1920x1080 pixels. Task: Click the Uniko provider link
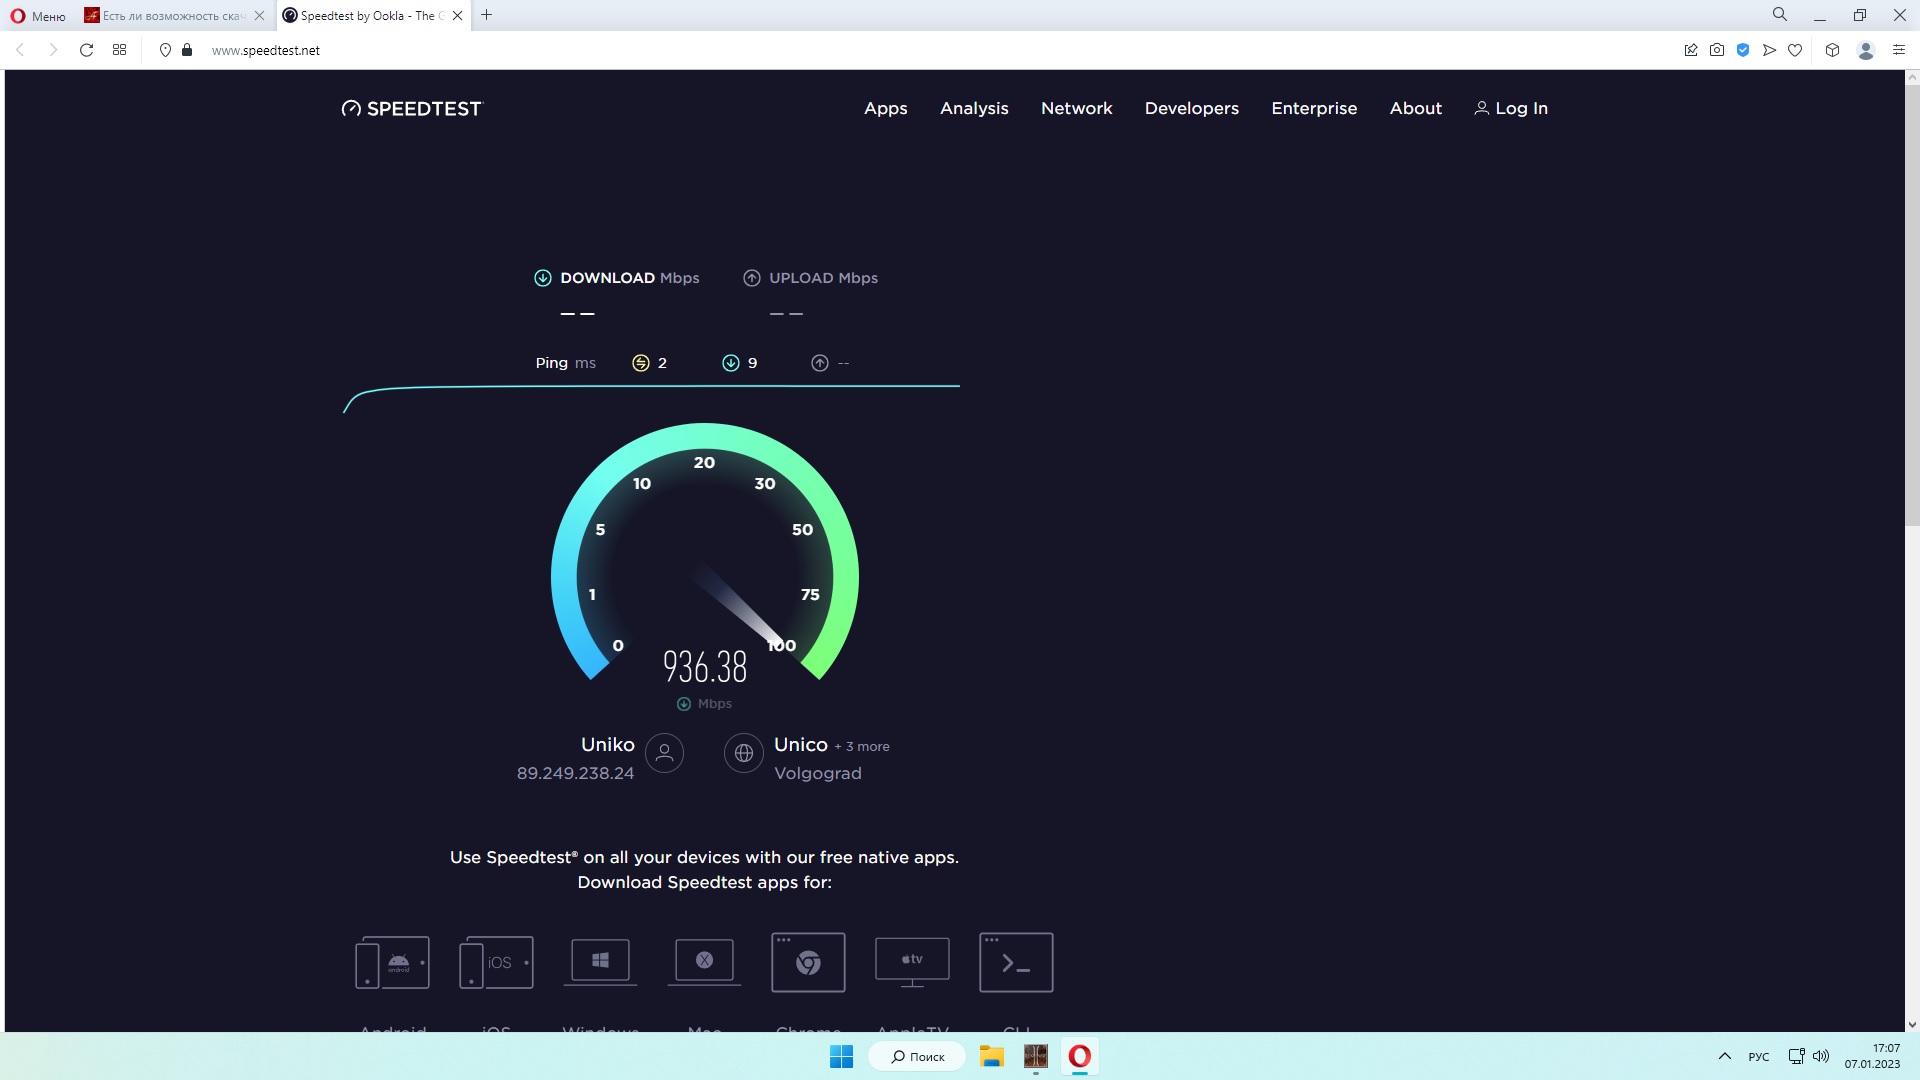[x=607, y=744]
